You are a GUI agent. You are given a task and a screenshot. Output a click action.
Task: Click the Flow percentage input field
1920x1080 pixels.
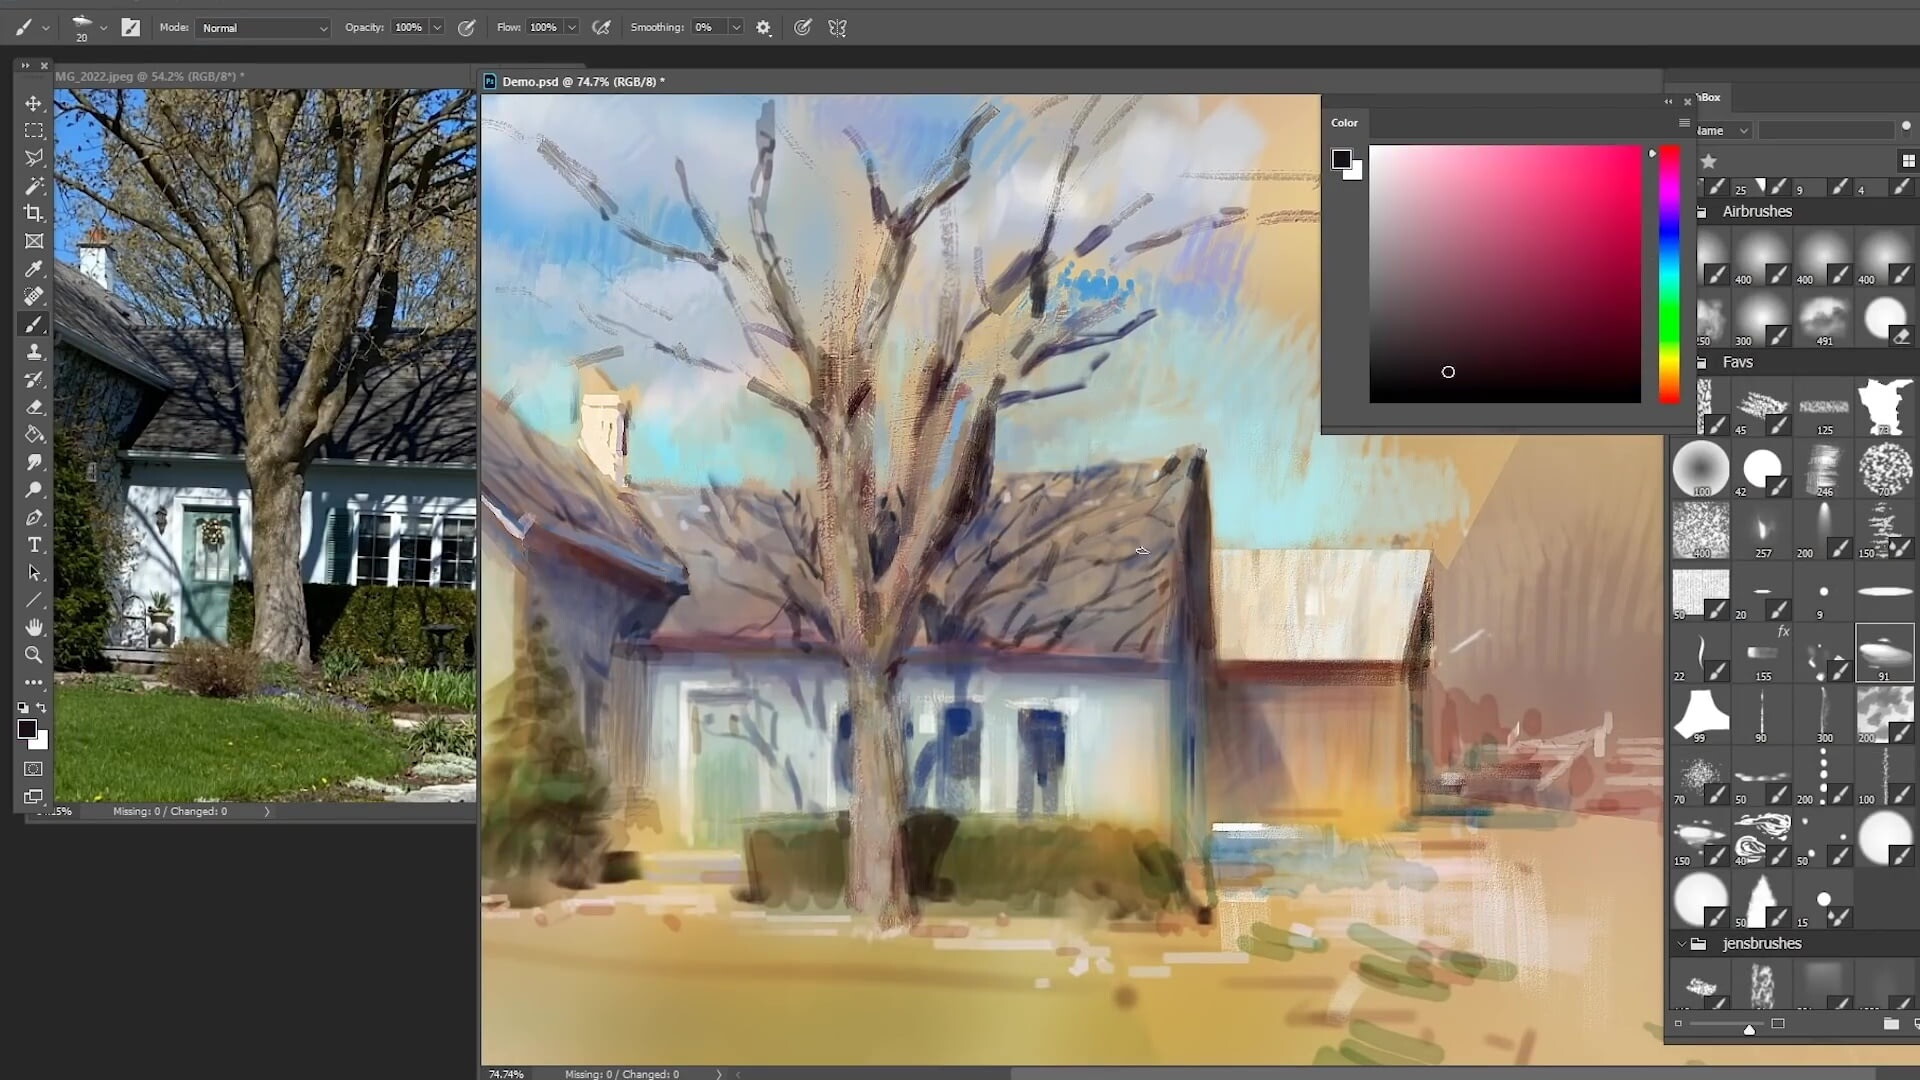[544, 28]
